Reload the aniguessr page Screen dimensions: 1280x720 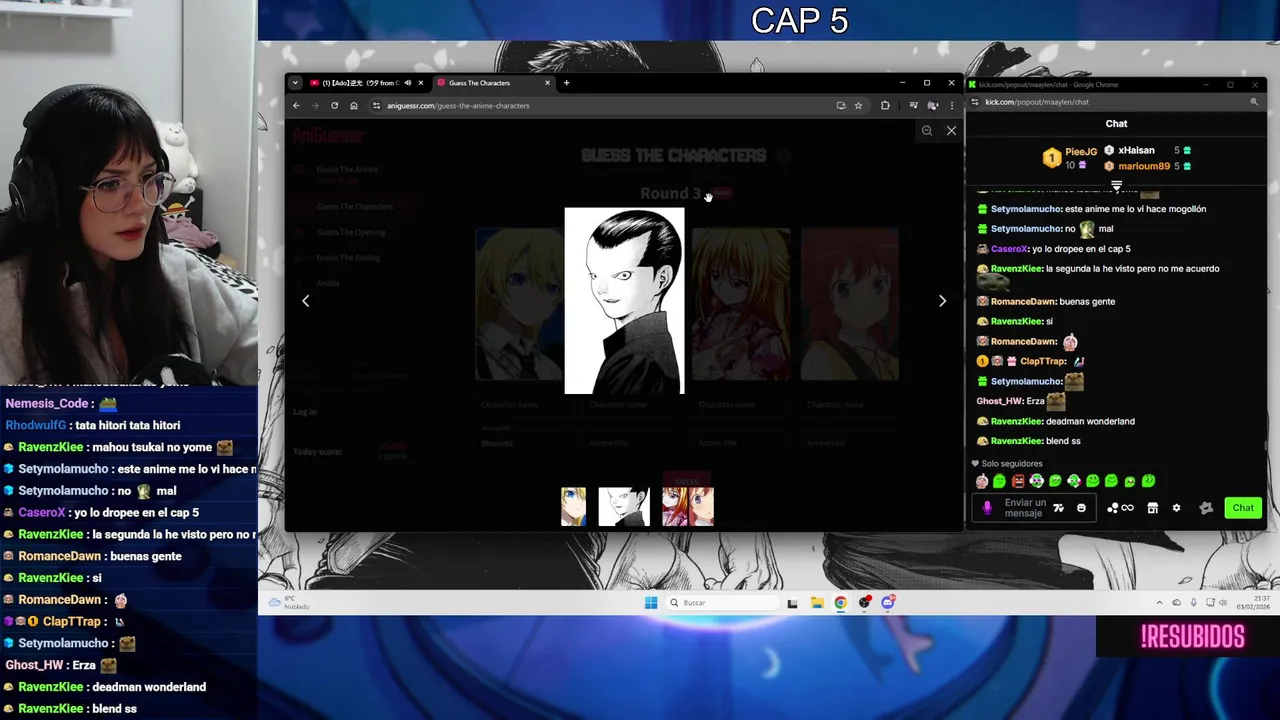pos(334,105)
